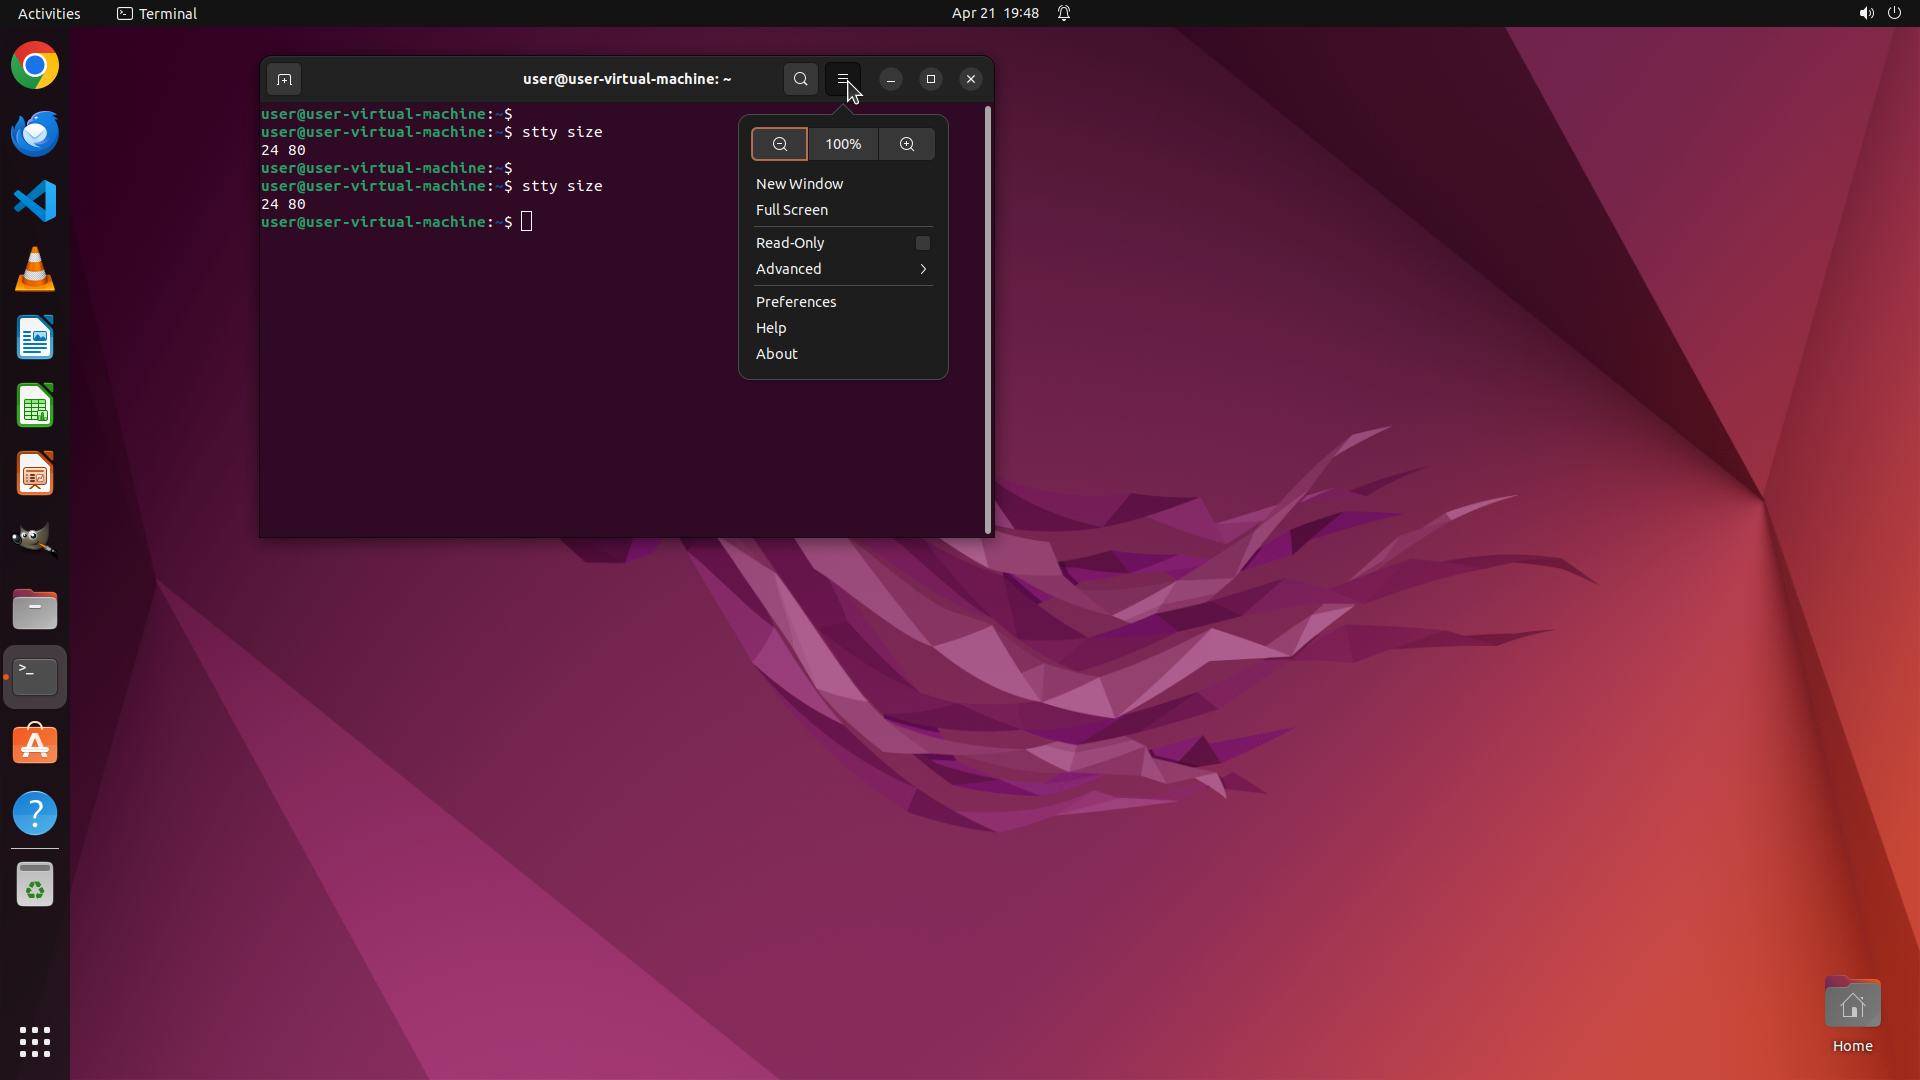Open Visual Studio Code from dock
This screenshot has width=1920, height=1080.
point(35,201)
